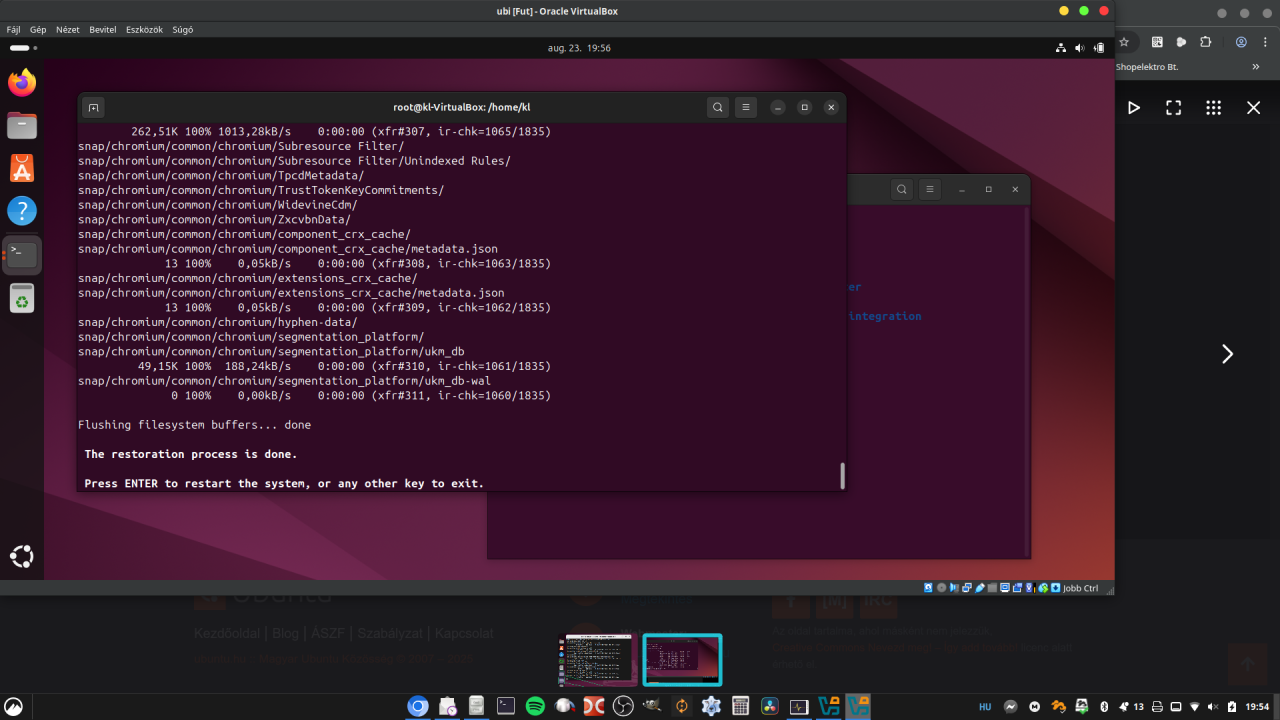
Task: Open OBS Studio from the taskbar
Action: (623, 706)
